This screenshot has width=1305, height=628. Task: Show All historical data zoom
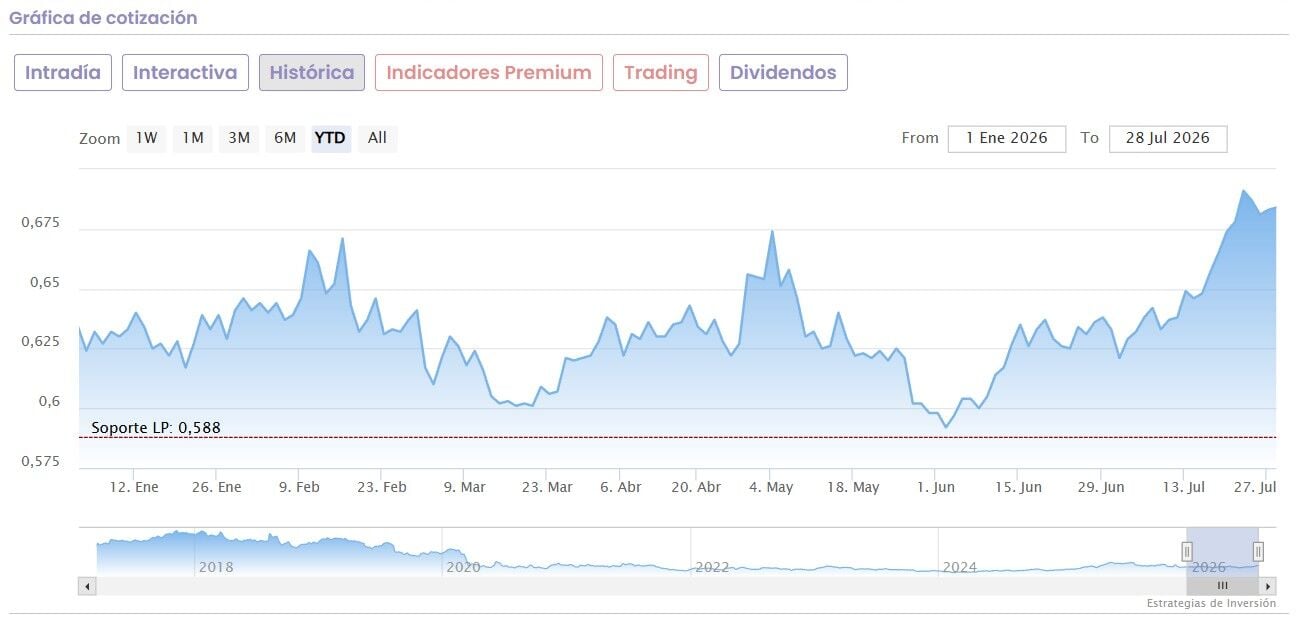click(377, 138)
